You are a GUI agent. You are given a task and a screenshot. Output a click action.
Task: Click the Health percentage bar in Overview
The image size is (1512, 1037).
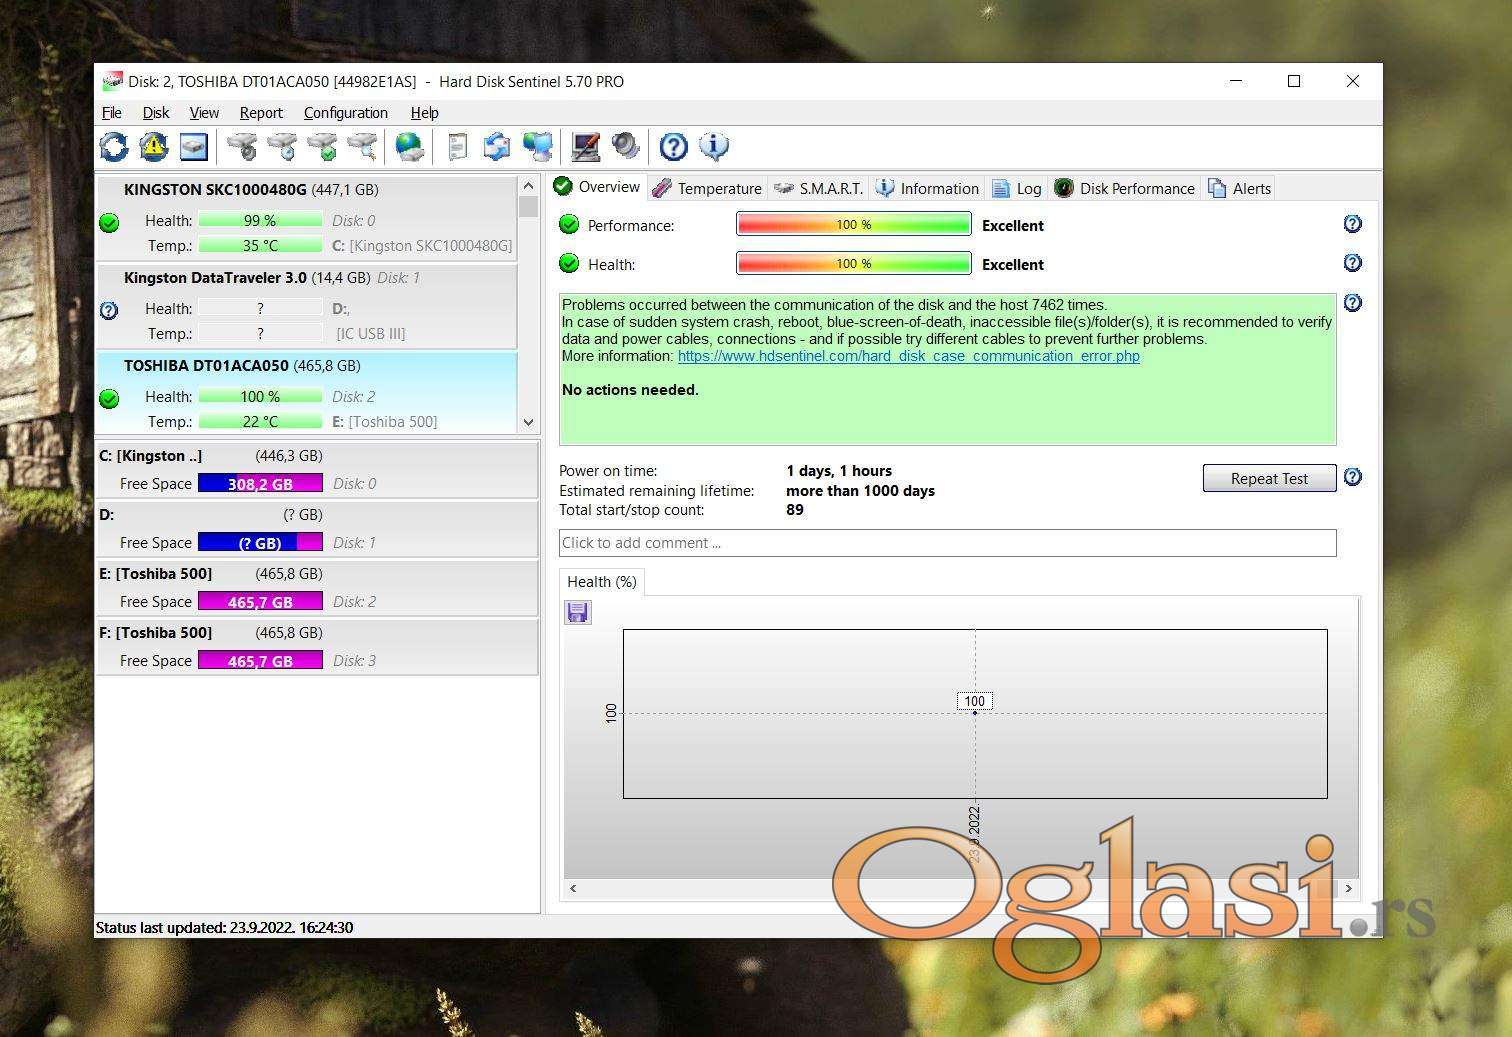(x=853, y=264)
